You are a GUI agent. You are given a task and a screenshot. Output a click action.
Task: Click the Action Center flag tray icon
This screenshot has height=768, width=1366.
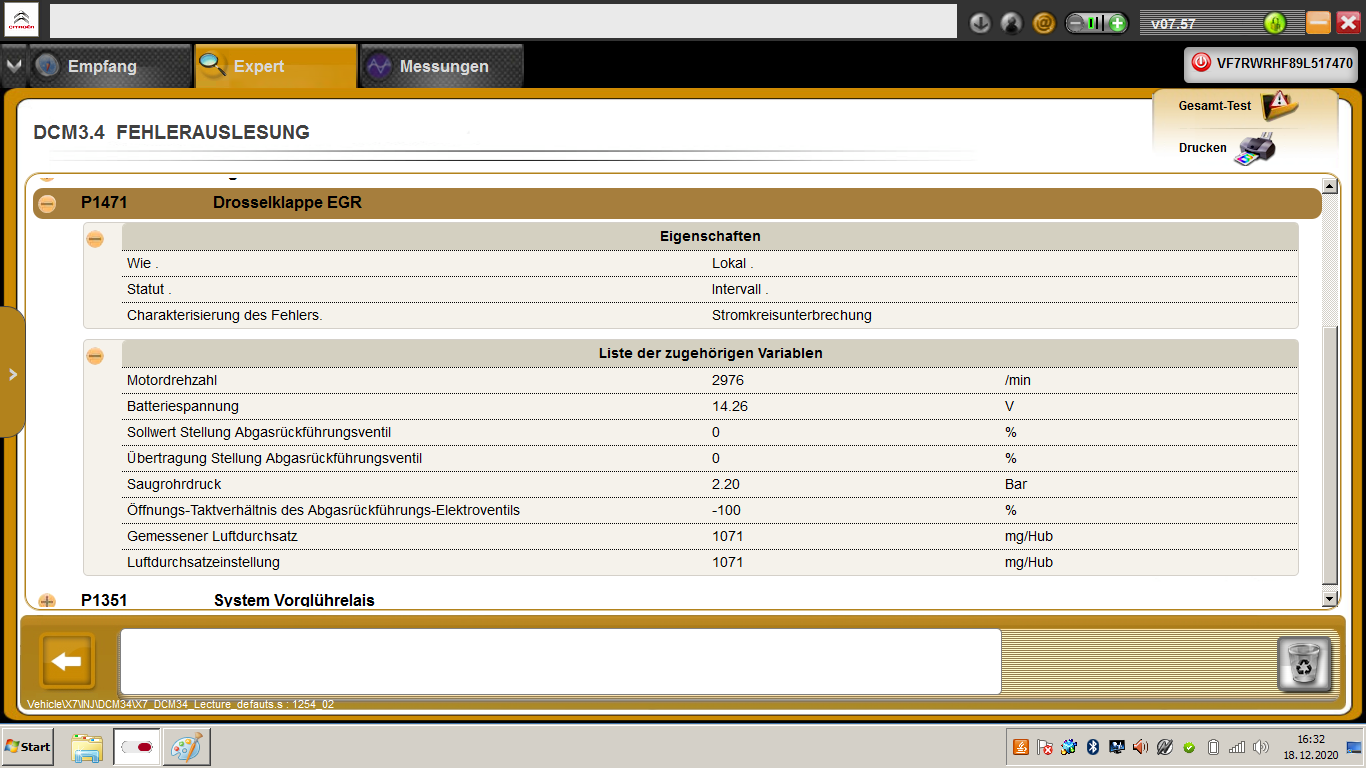(1045, 747)
